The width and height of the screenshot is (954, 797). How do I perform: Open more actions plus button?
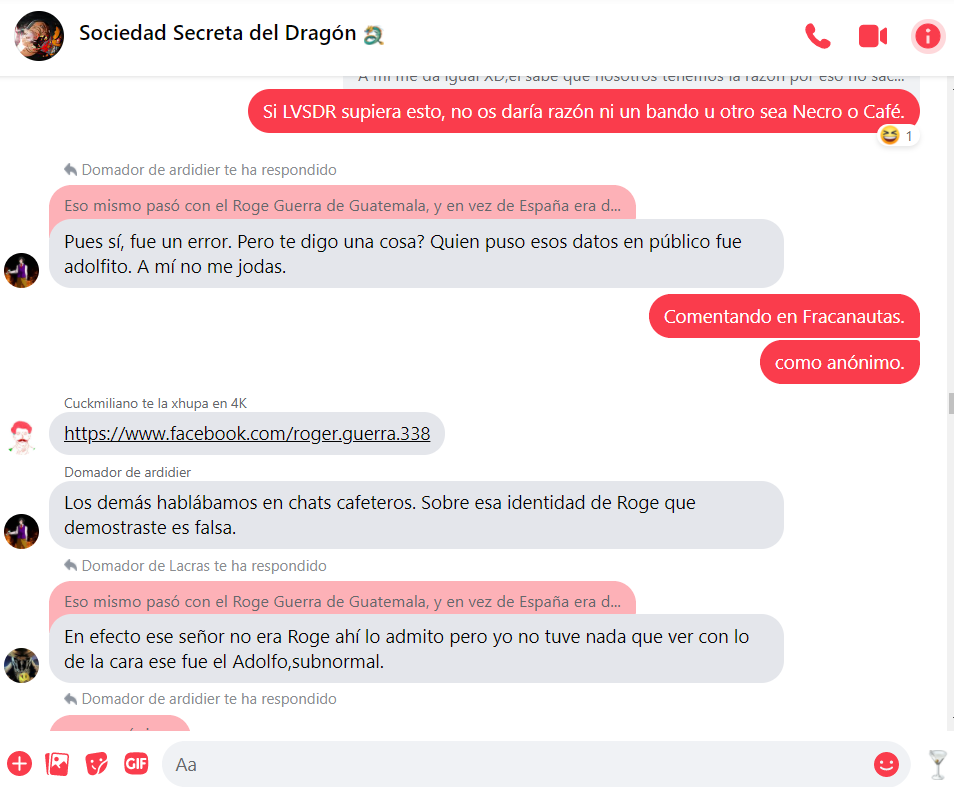19,764
